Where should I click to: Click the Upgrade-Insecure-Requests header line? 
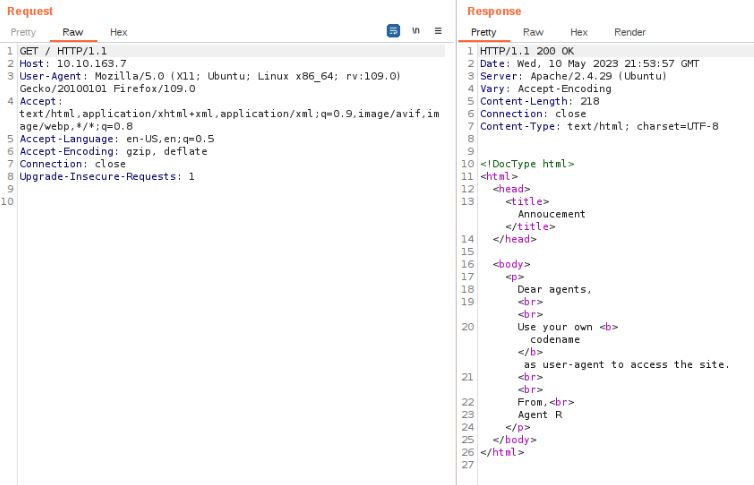click(107, 176)
